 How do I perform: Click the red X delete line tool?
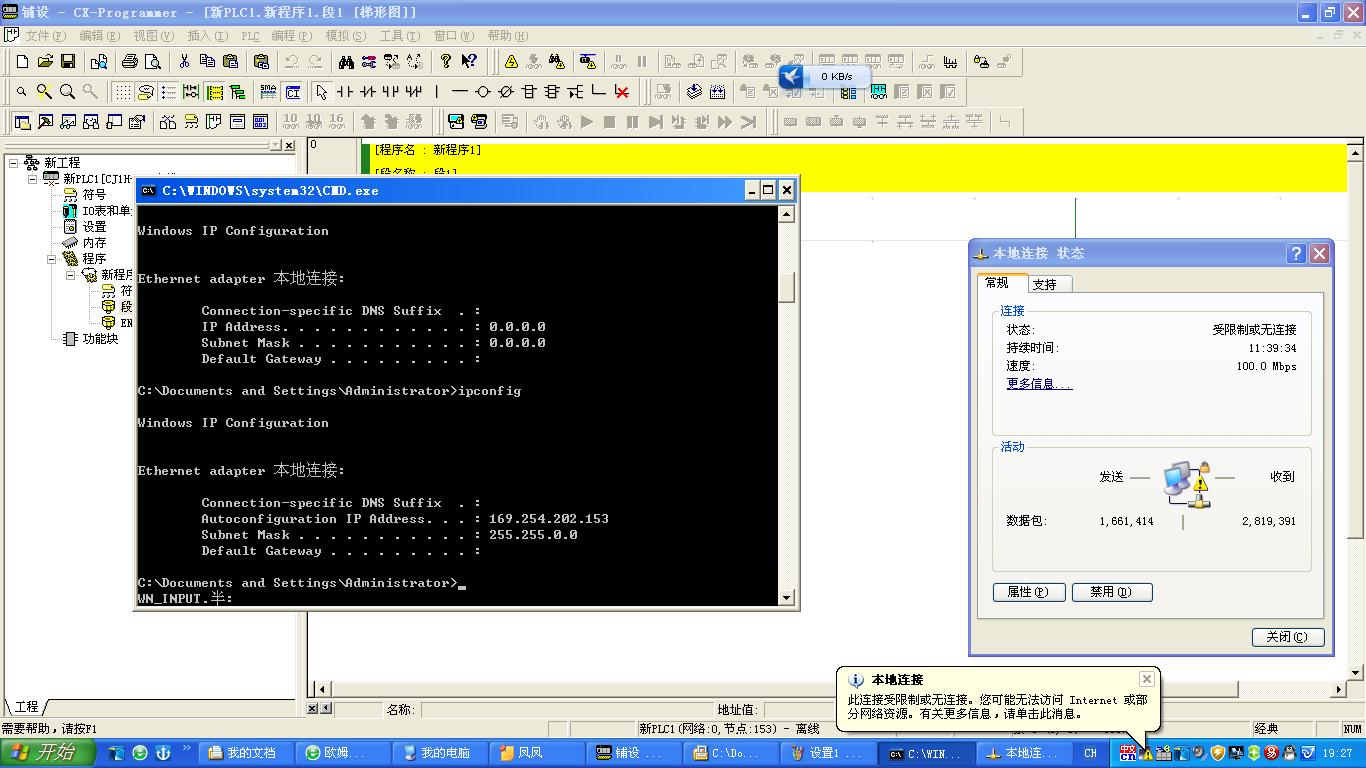pos(622,92)
